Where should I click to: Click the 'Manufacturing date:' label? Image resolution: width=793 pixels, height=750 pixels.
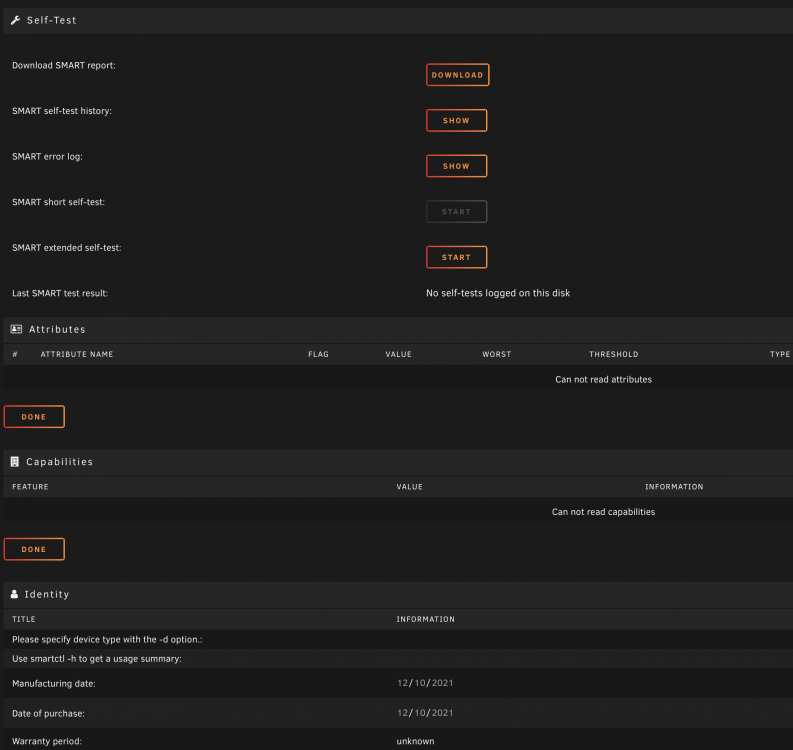point(54,683)
